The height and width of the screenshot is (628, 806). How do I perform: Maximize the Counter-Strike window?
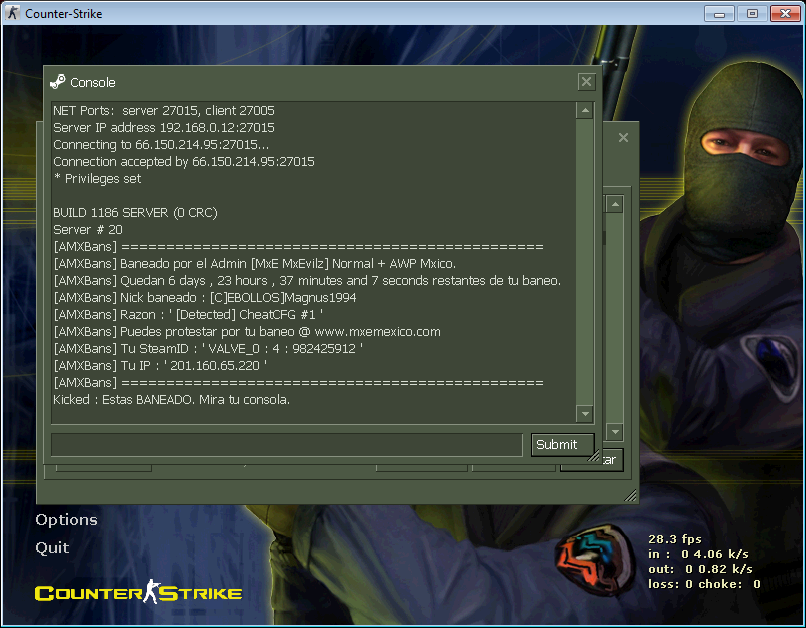[x=752, y=14]
